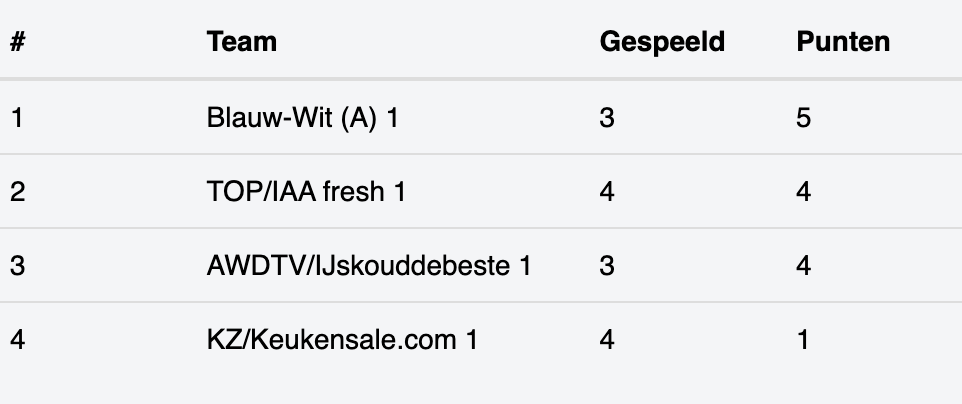
Task: Click the Gespeeld column header
Action: (x=662, y=42)
